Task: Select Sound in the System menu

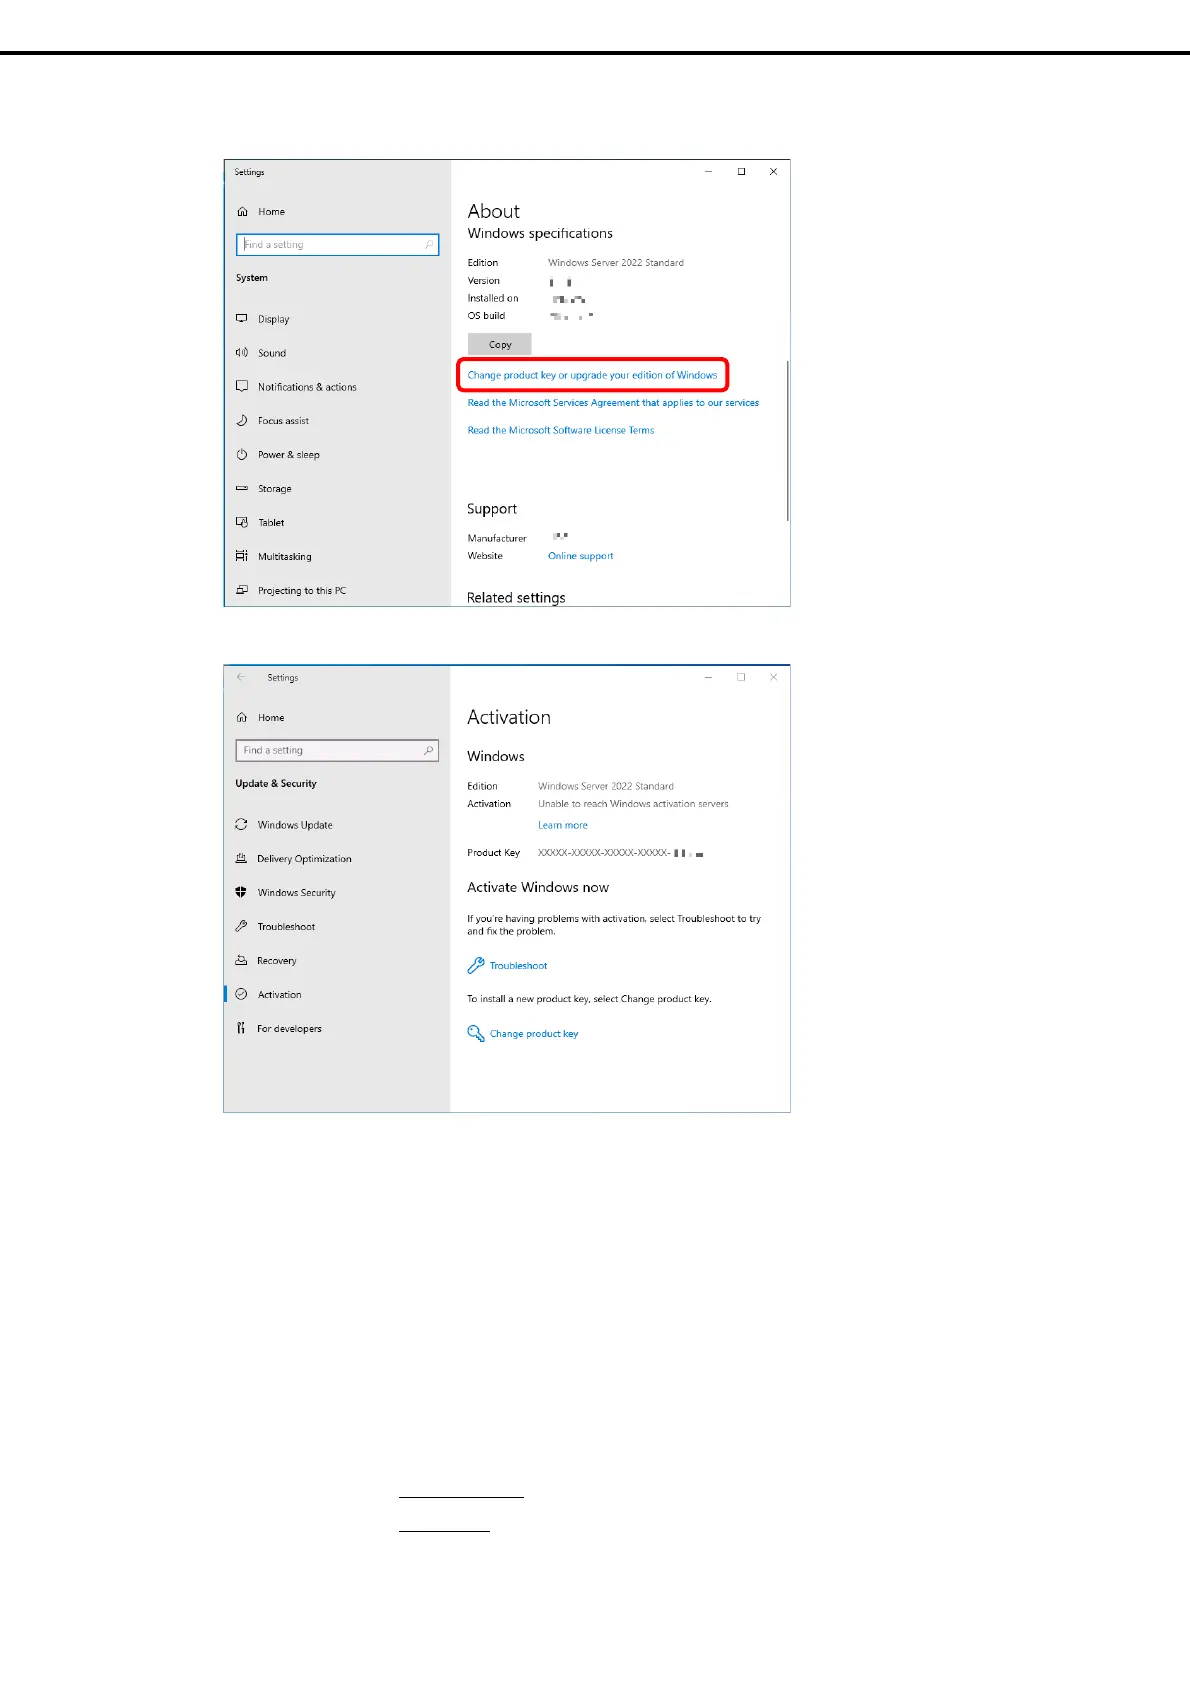Action: click(272, 353)
